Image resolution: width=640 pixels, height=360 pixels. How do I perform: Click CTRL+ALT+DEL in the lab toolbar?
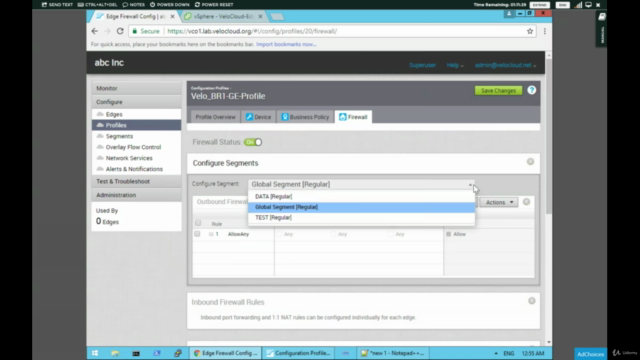(97, 4)
